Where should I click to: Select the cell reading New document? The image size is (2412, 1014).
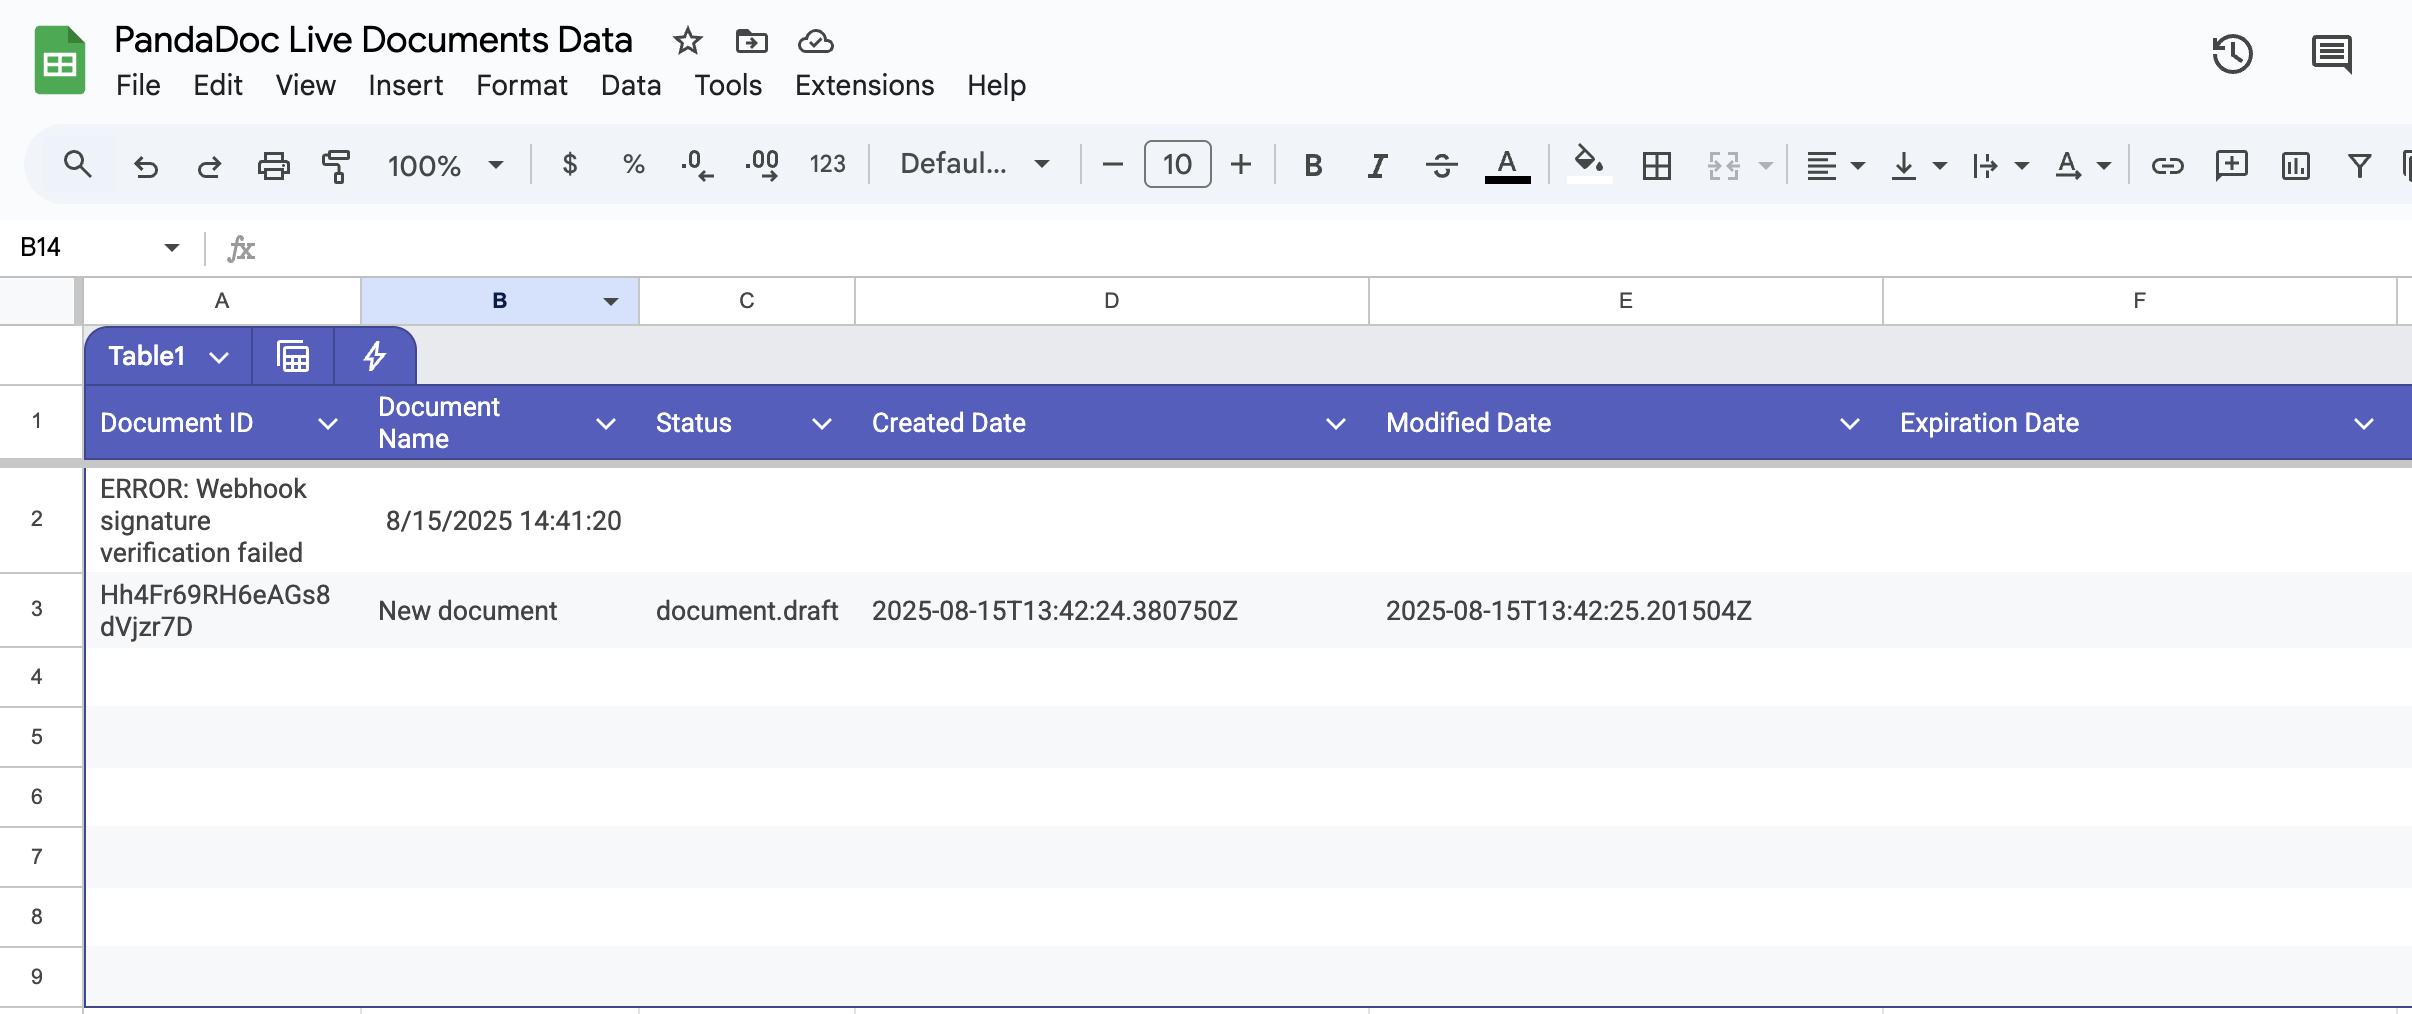coord(500,611)
